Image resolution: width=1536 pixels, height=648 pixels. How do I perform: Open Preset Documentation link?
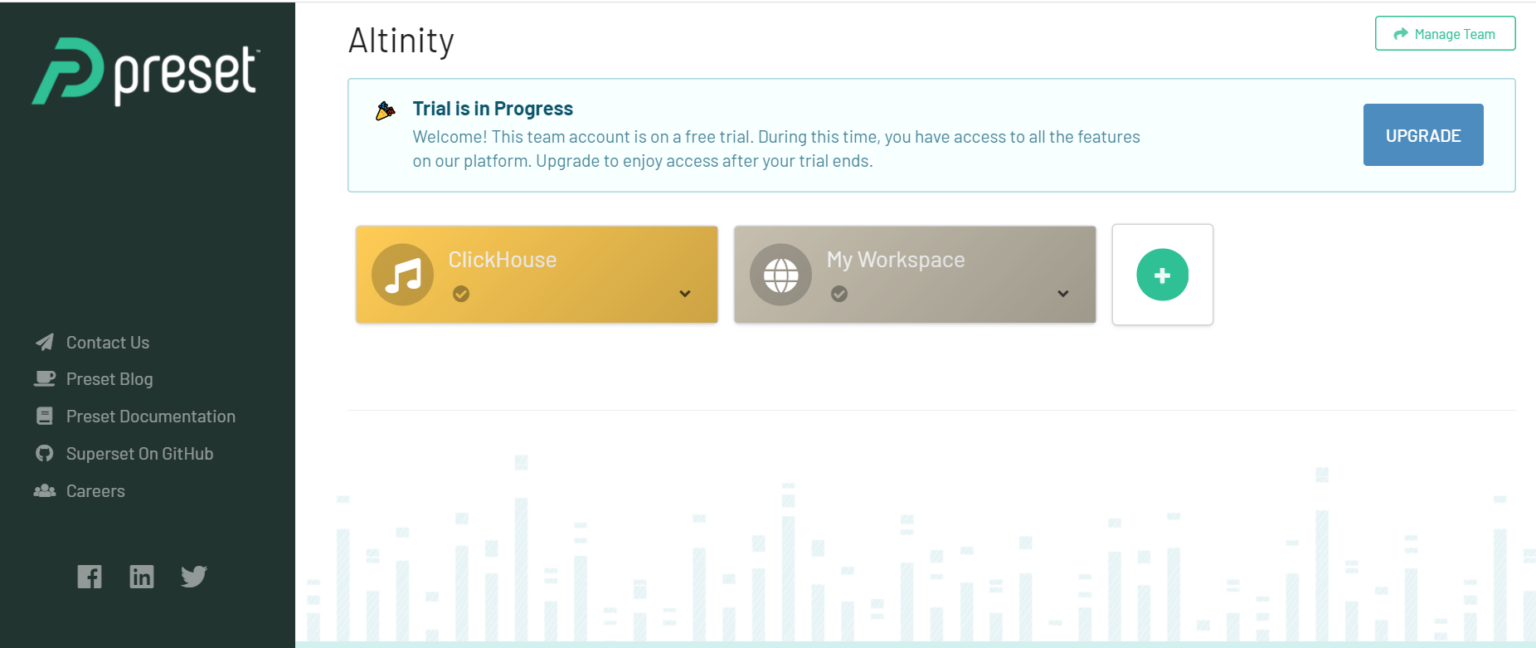pos(150,416)
